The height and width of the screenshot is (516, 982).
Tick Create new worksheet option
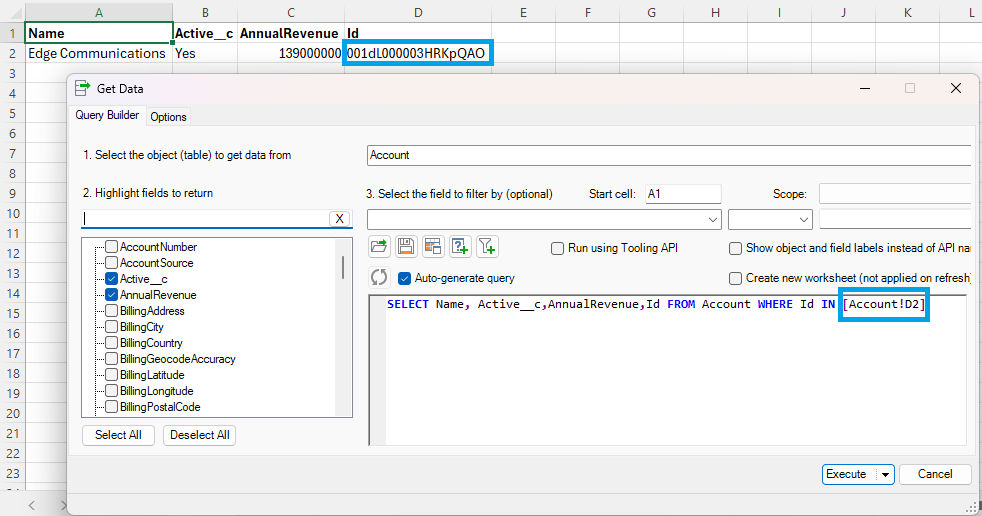[736, 278]
